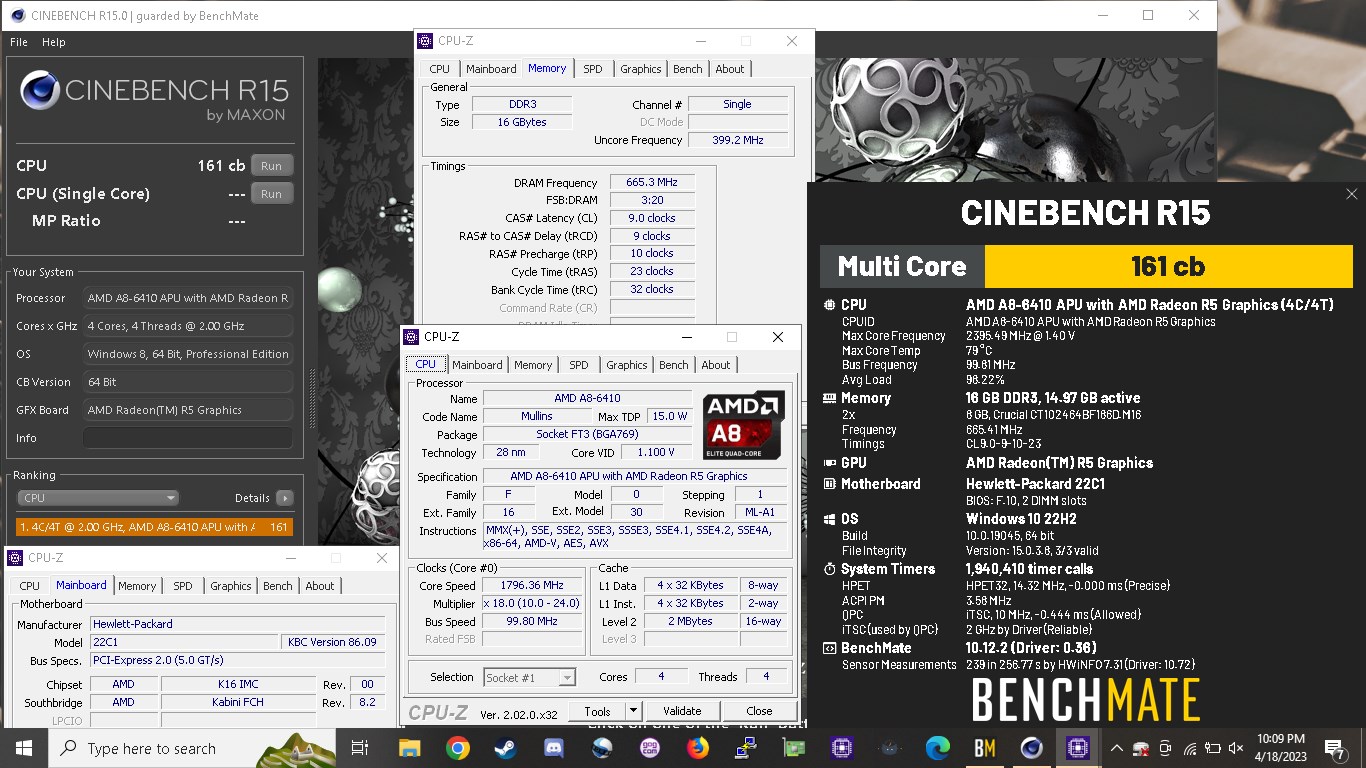Click the Close button in CPU-Z
Viewport: 1366px width, 768px height.
point(760,711)
